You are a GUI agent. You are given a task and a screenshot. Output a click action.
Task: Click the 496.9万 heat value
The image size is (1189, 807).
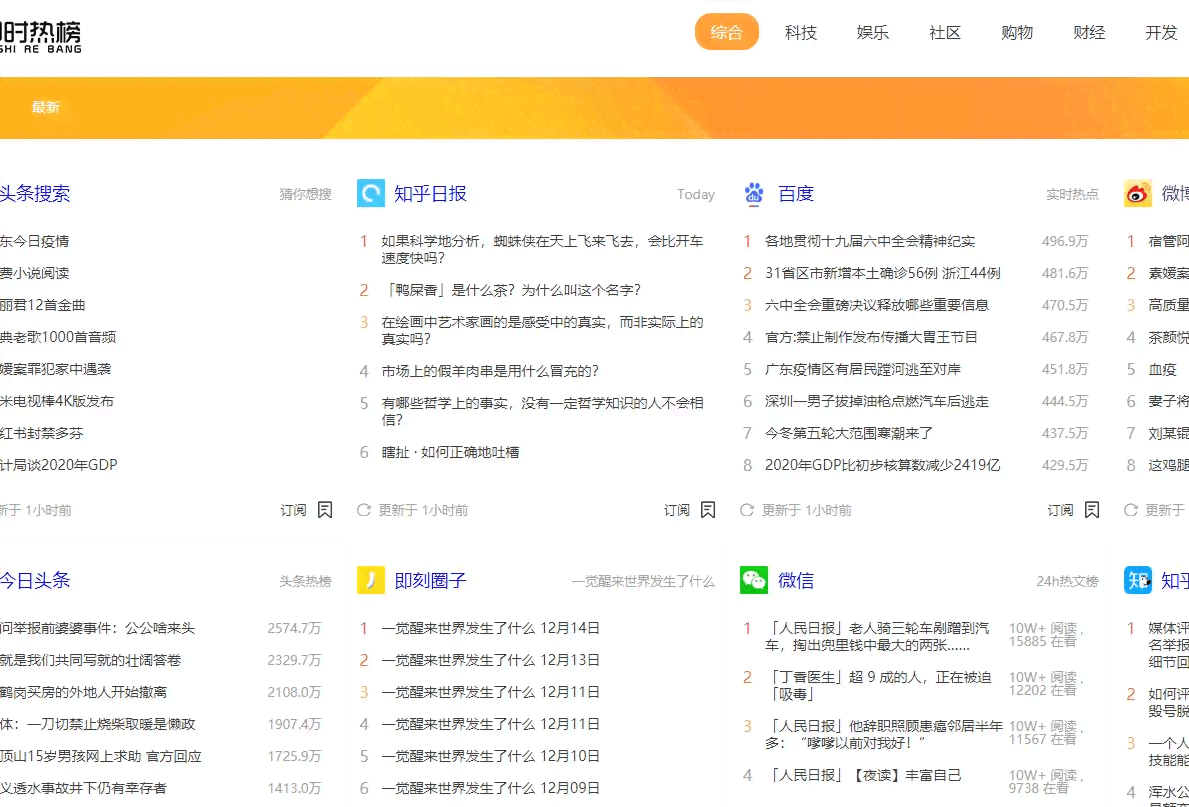coord(1065,241)
